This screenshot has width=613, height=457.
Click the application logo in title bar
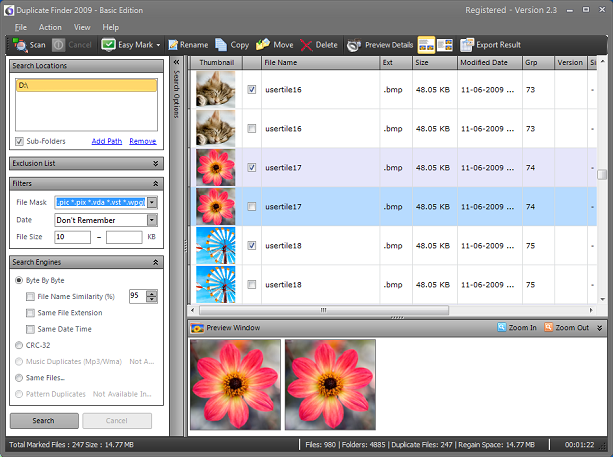[9, 11]
